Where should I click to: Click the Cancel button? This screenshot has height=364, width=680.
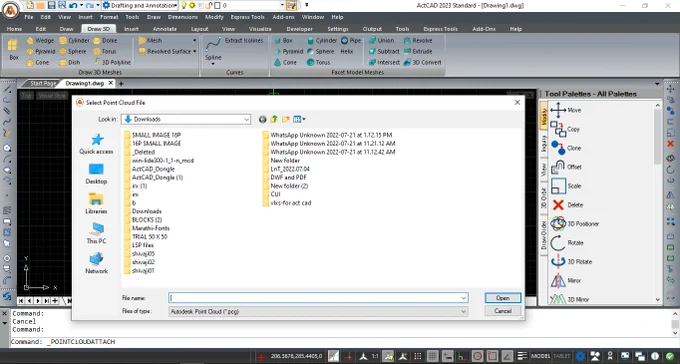[503, 311]
